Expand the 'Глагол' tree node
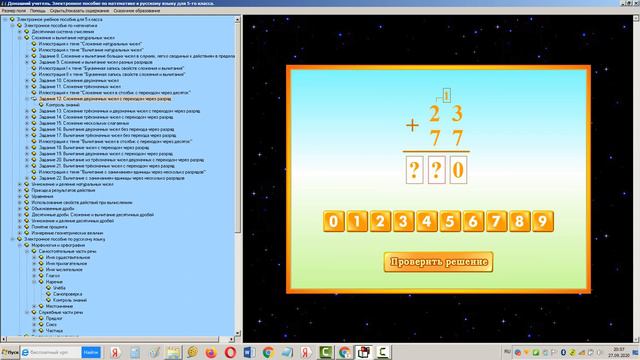This screenshot has height=360, width=640. (34, 276)
